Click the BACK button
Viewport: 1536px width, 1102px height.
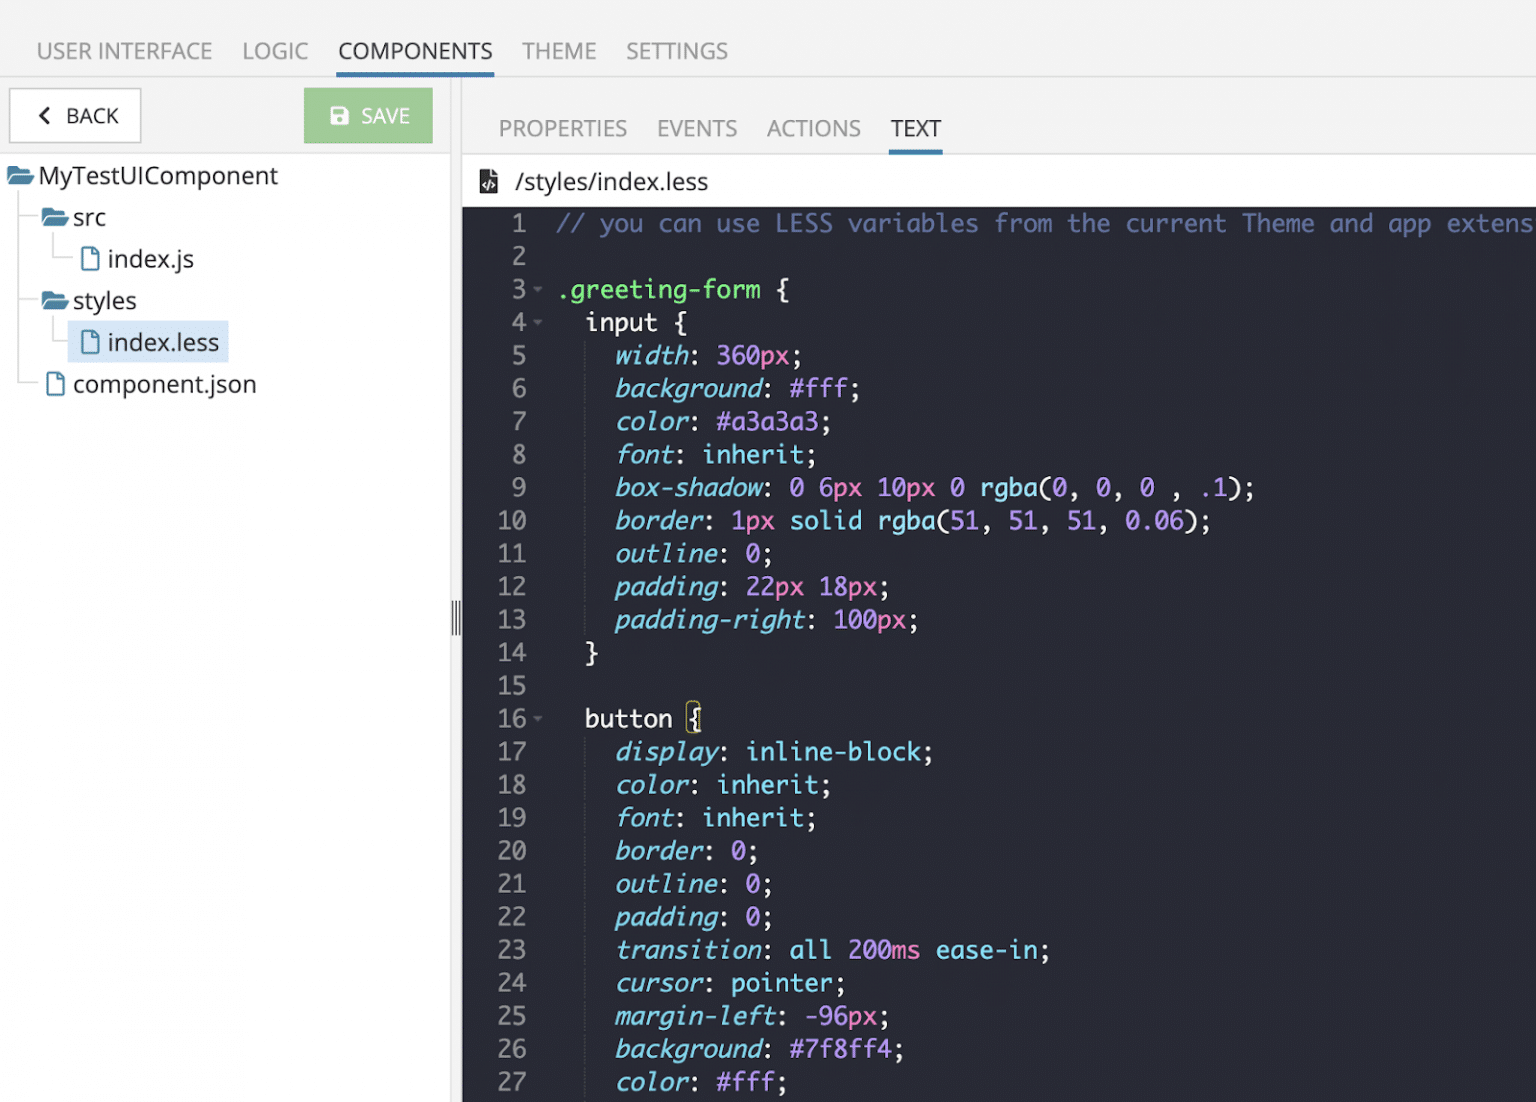click(x=75, y=115)
